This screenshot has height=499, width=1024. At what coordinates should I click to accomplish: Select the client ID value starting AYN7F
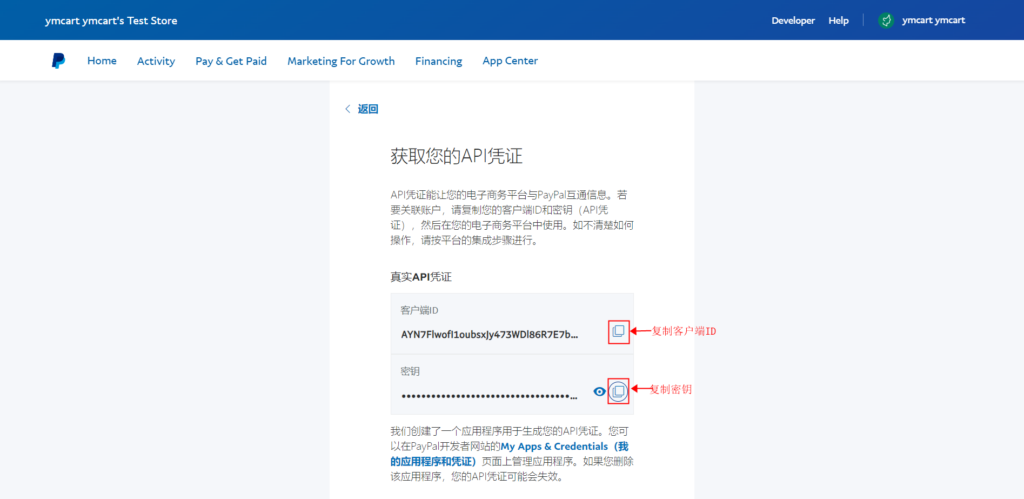pyautogui.click(x=489, y=334)
